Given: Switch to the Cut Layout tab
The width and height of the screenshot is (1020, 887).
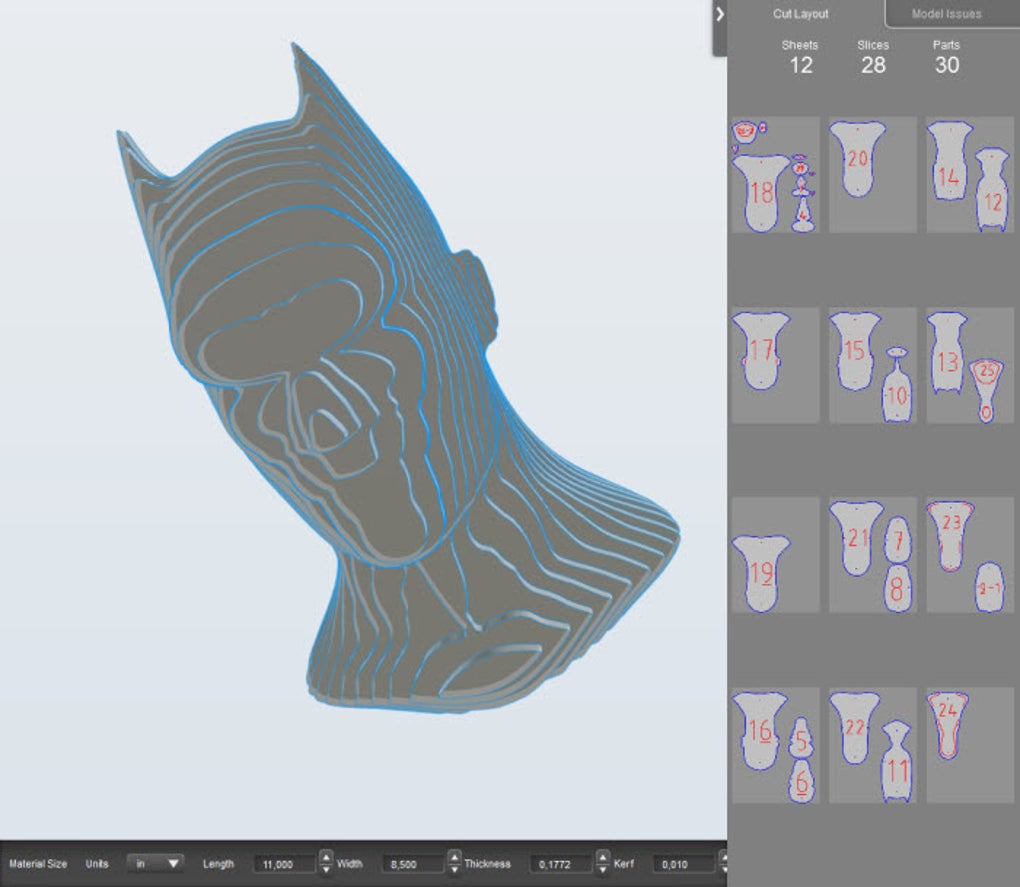Looking at the screenshot, I should coord(801,14).
